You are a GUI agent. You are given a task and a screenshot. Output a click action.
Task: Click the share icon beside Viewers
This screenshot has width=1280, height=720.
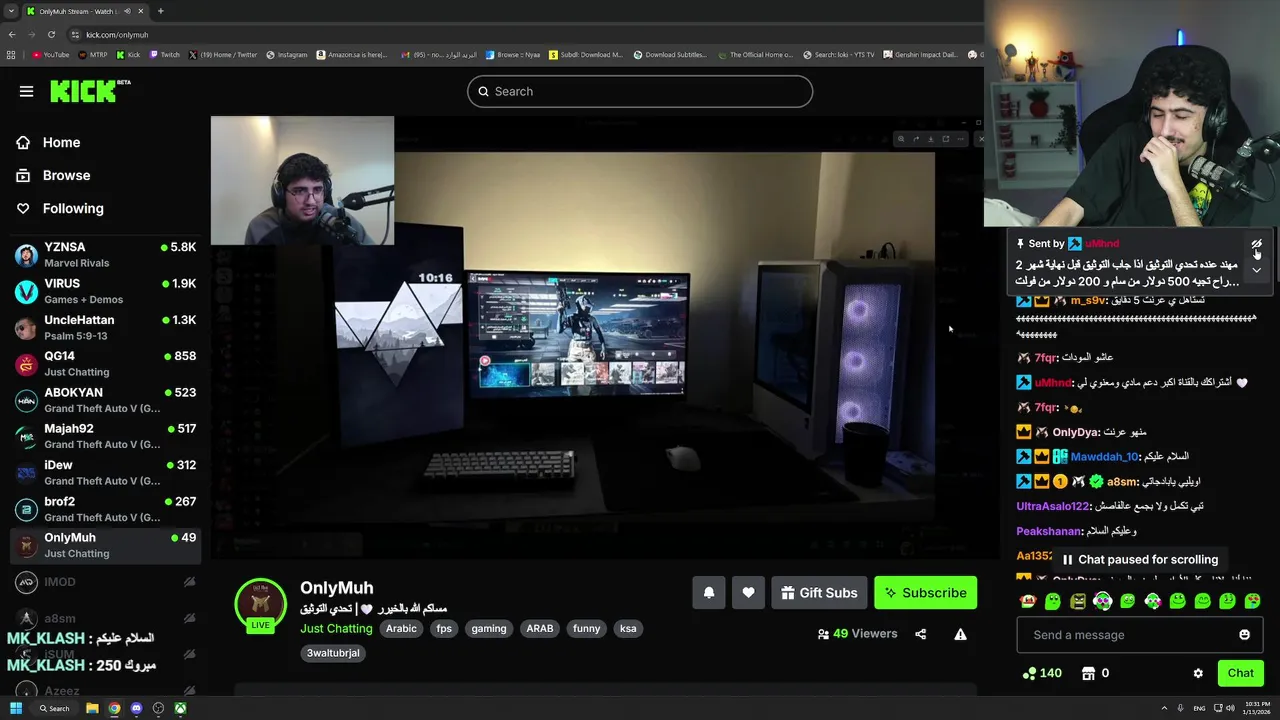click(921, 634)
